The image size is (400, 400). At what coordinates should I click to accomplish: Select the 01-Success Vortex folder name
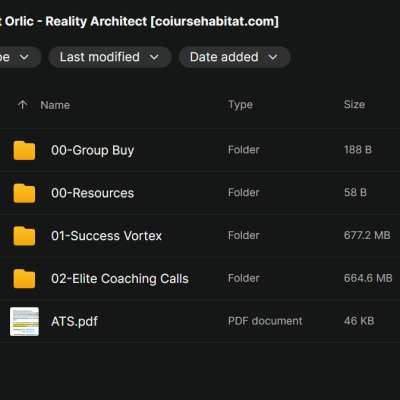point(107,236)
